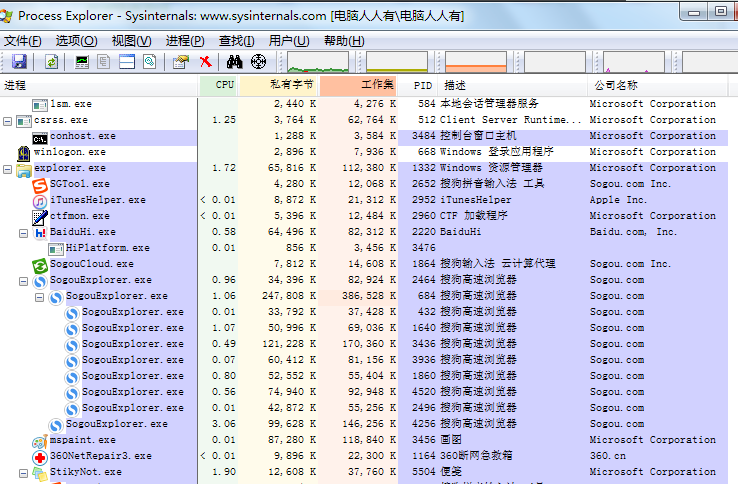The image size is (738, 484).
Task: Select the mspaint.exe process row
Action: (364, 440)
